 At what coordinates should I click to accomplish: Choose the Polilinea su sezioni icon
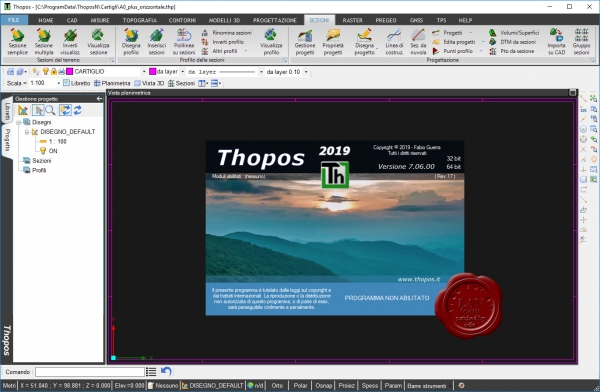point(184,41)
